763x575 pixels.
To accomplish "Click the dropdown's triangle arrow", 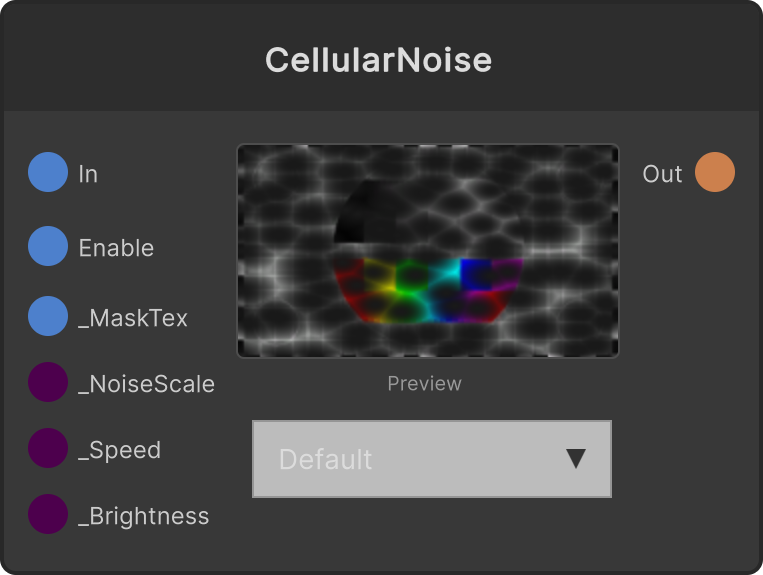I will click(576, 459).
